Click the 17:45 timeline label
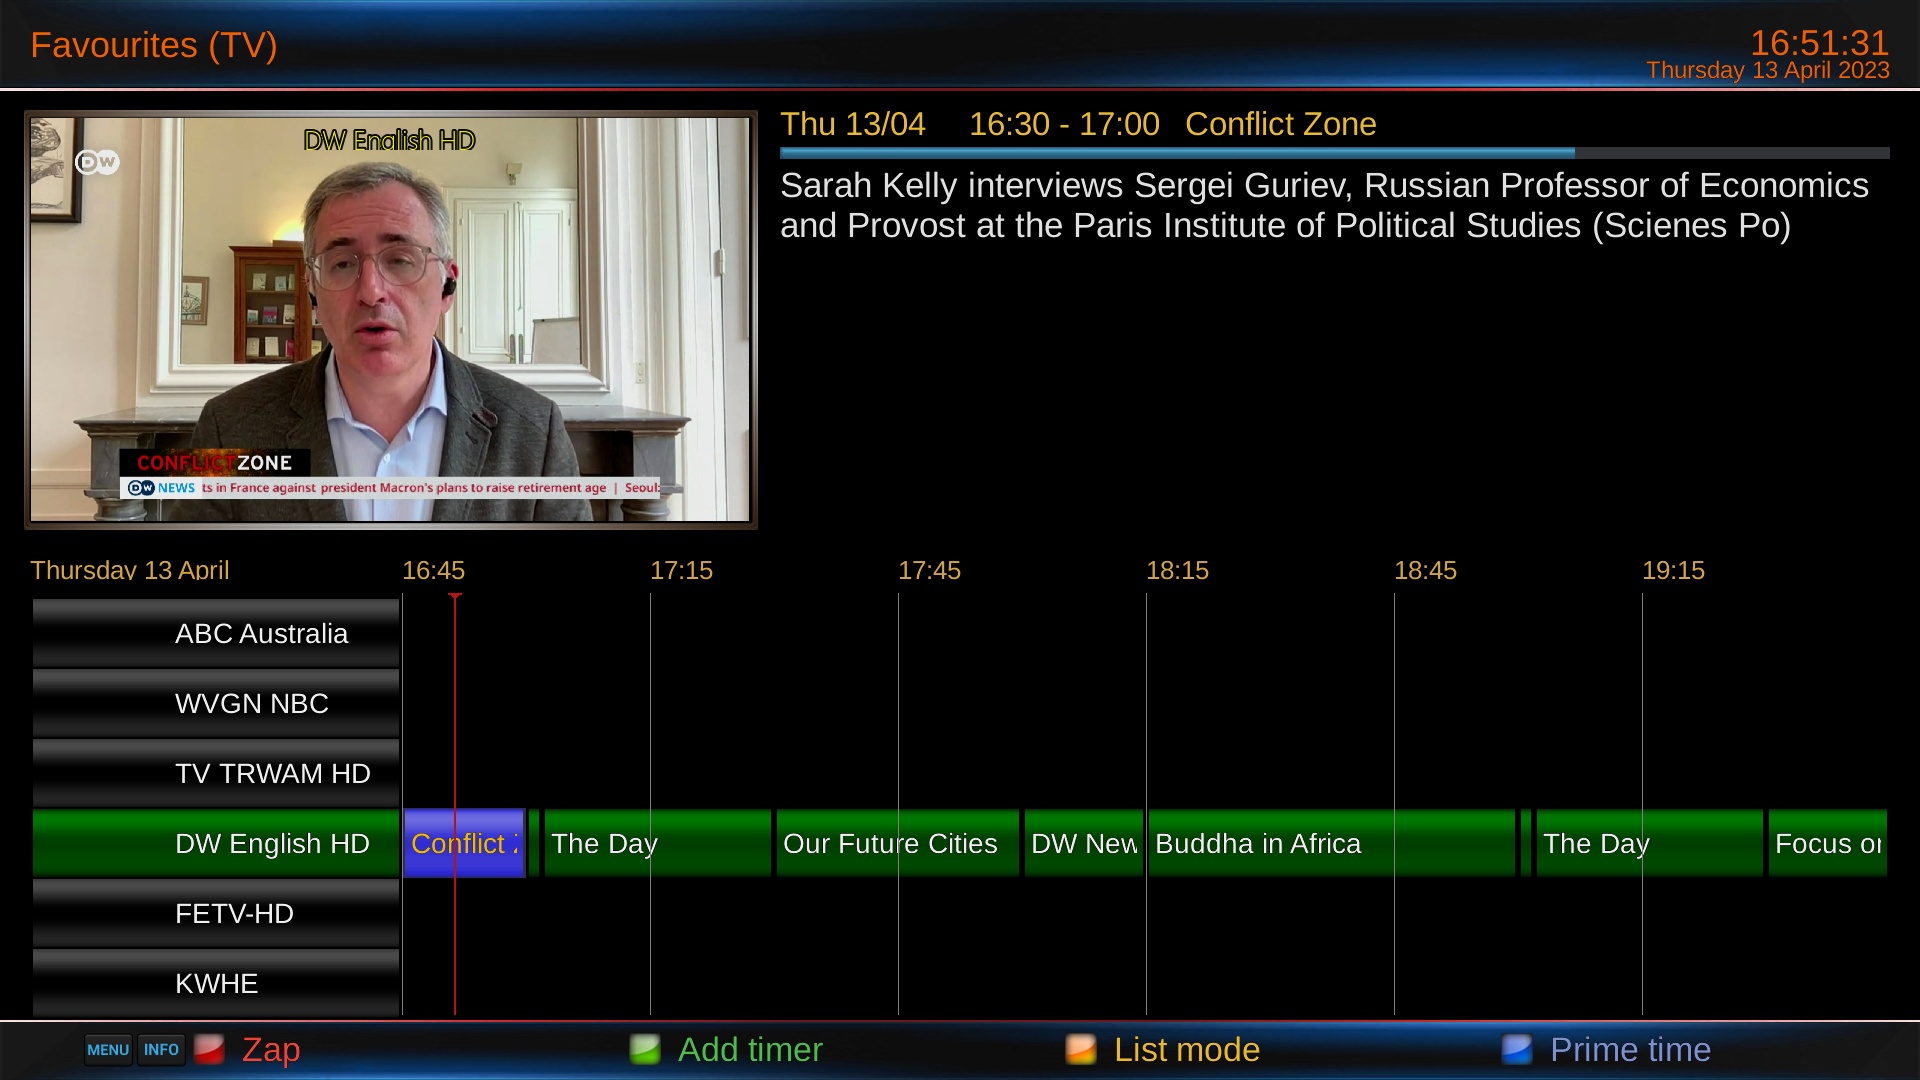This screenshot has height=1080, width=1920. pyautogui.click(x=929, y=570)
